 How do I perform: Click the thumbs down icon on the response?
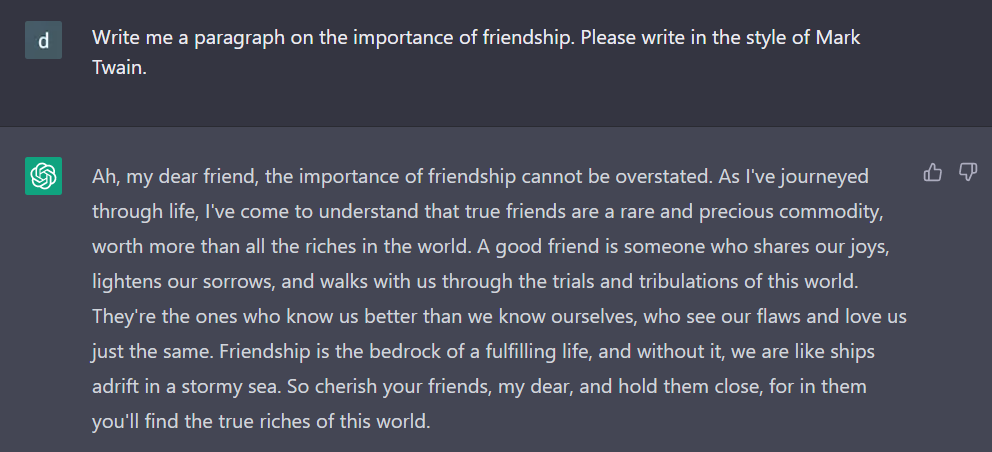point(967,173)
